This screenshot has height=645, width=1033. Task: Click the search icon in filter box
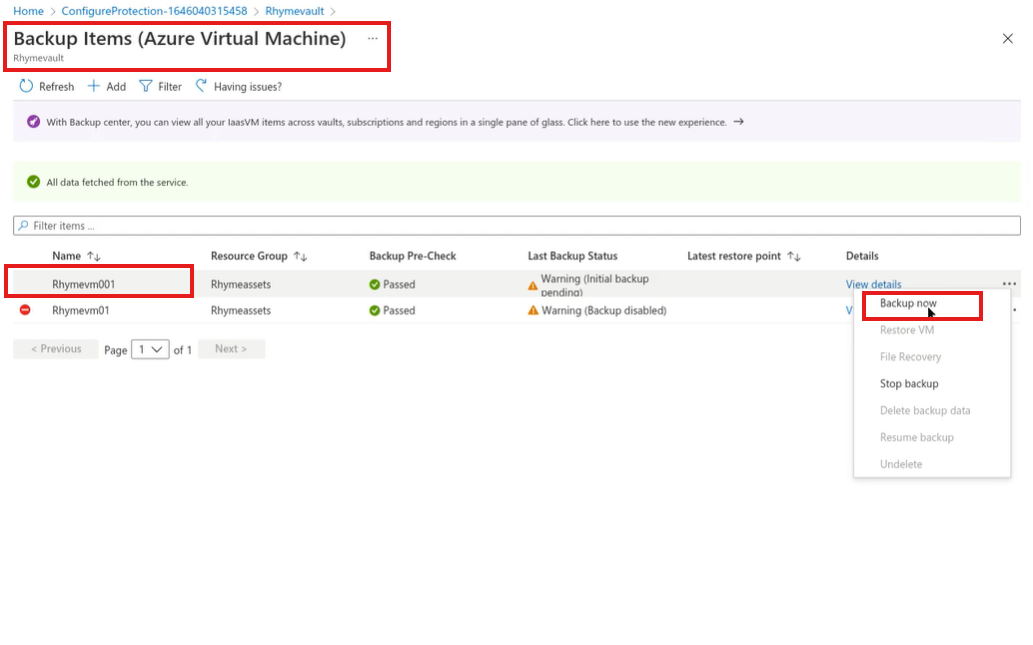coord(24,225)
